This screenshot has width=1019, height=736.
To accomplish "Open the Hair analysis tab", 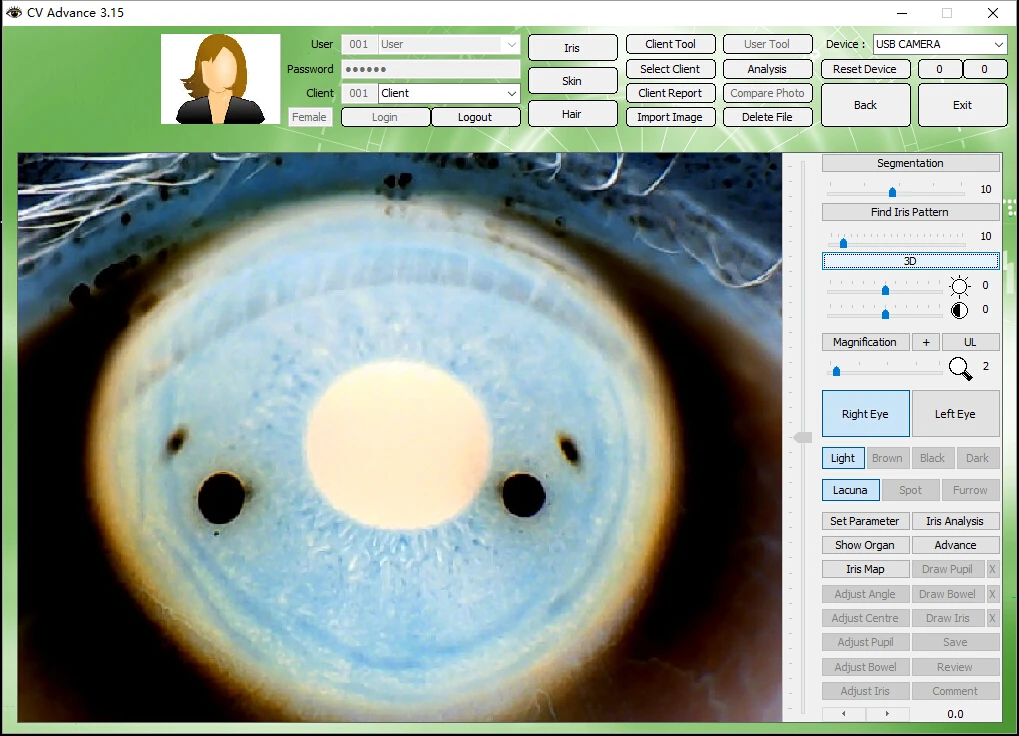I will 572,113.
